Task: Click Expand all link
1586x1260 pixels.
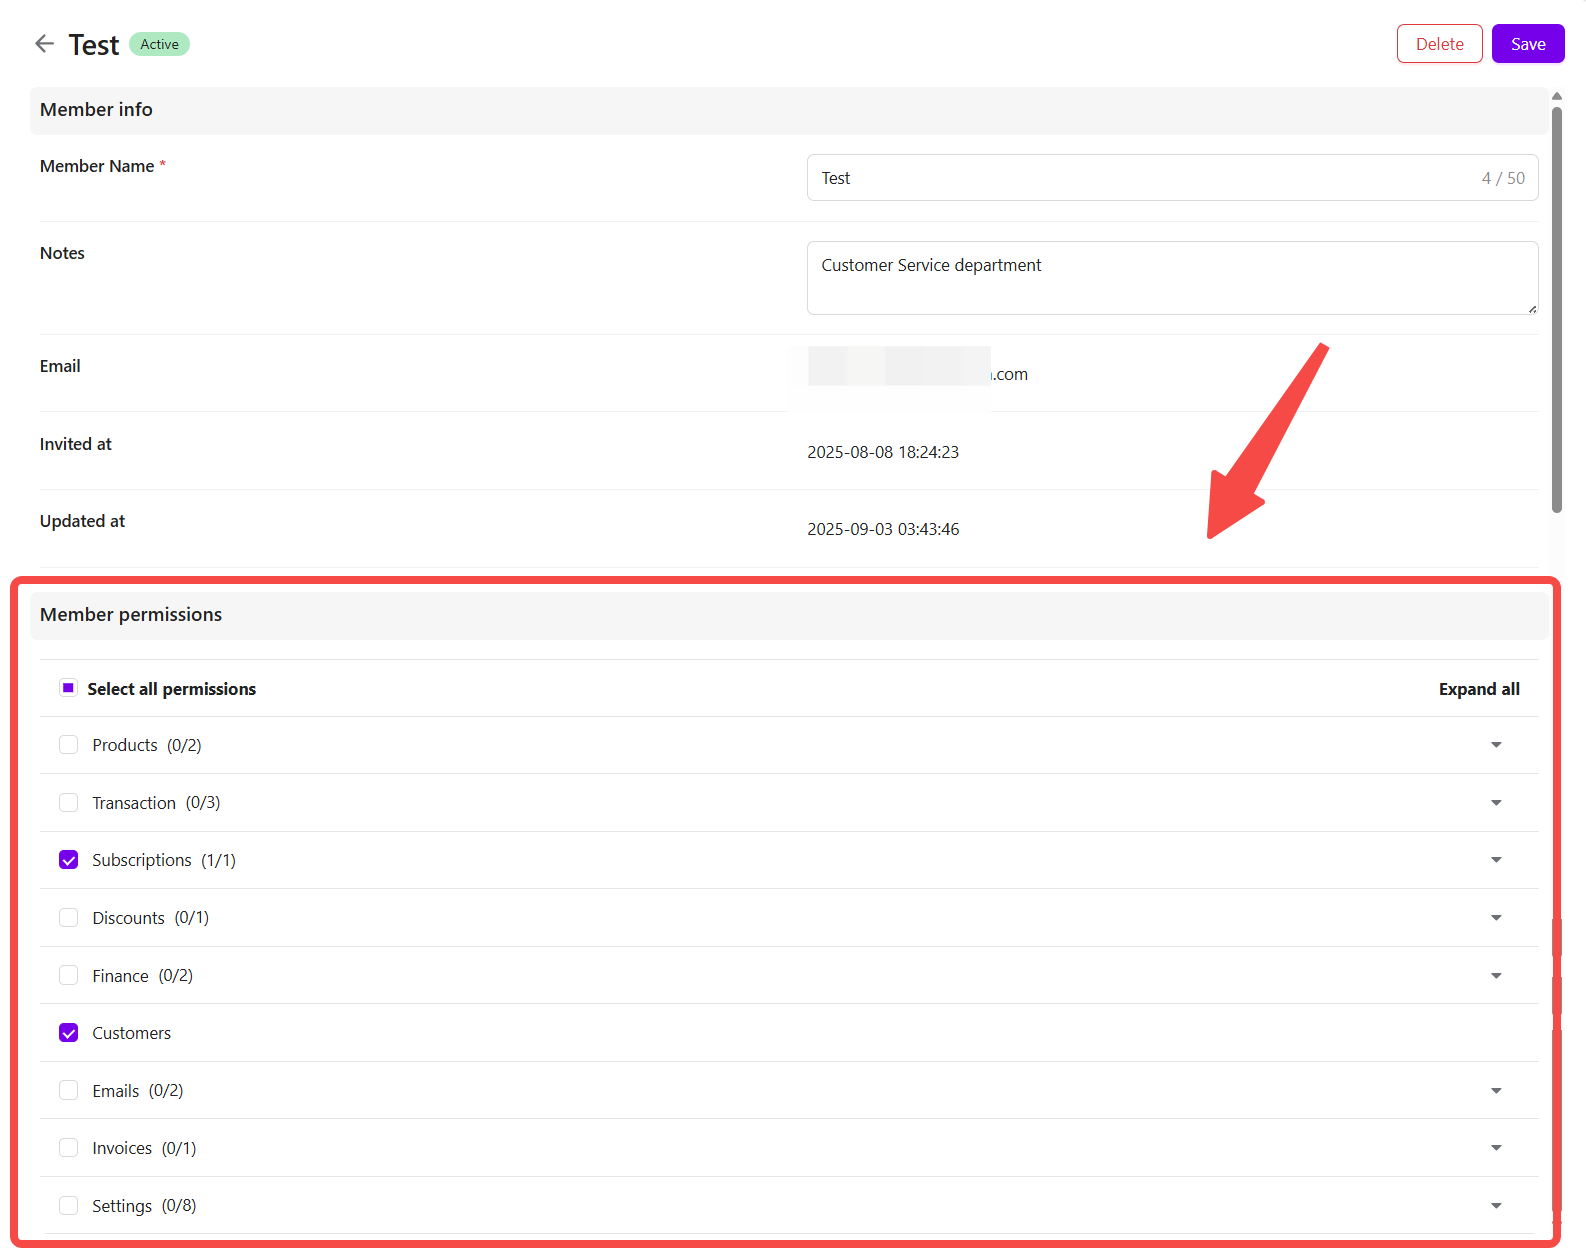Action: tap(1478, 689)
